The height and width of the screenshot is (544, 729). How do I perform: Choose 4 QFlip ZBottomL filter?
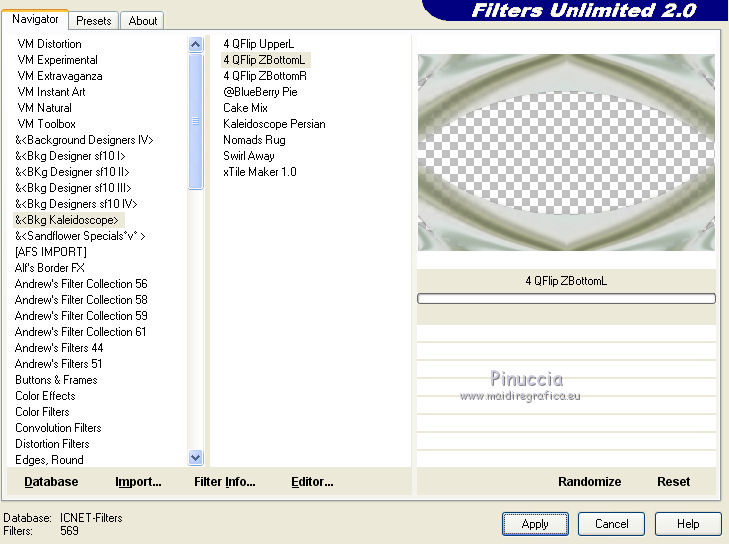265,60
